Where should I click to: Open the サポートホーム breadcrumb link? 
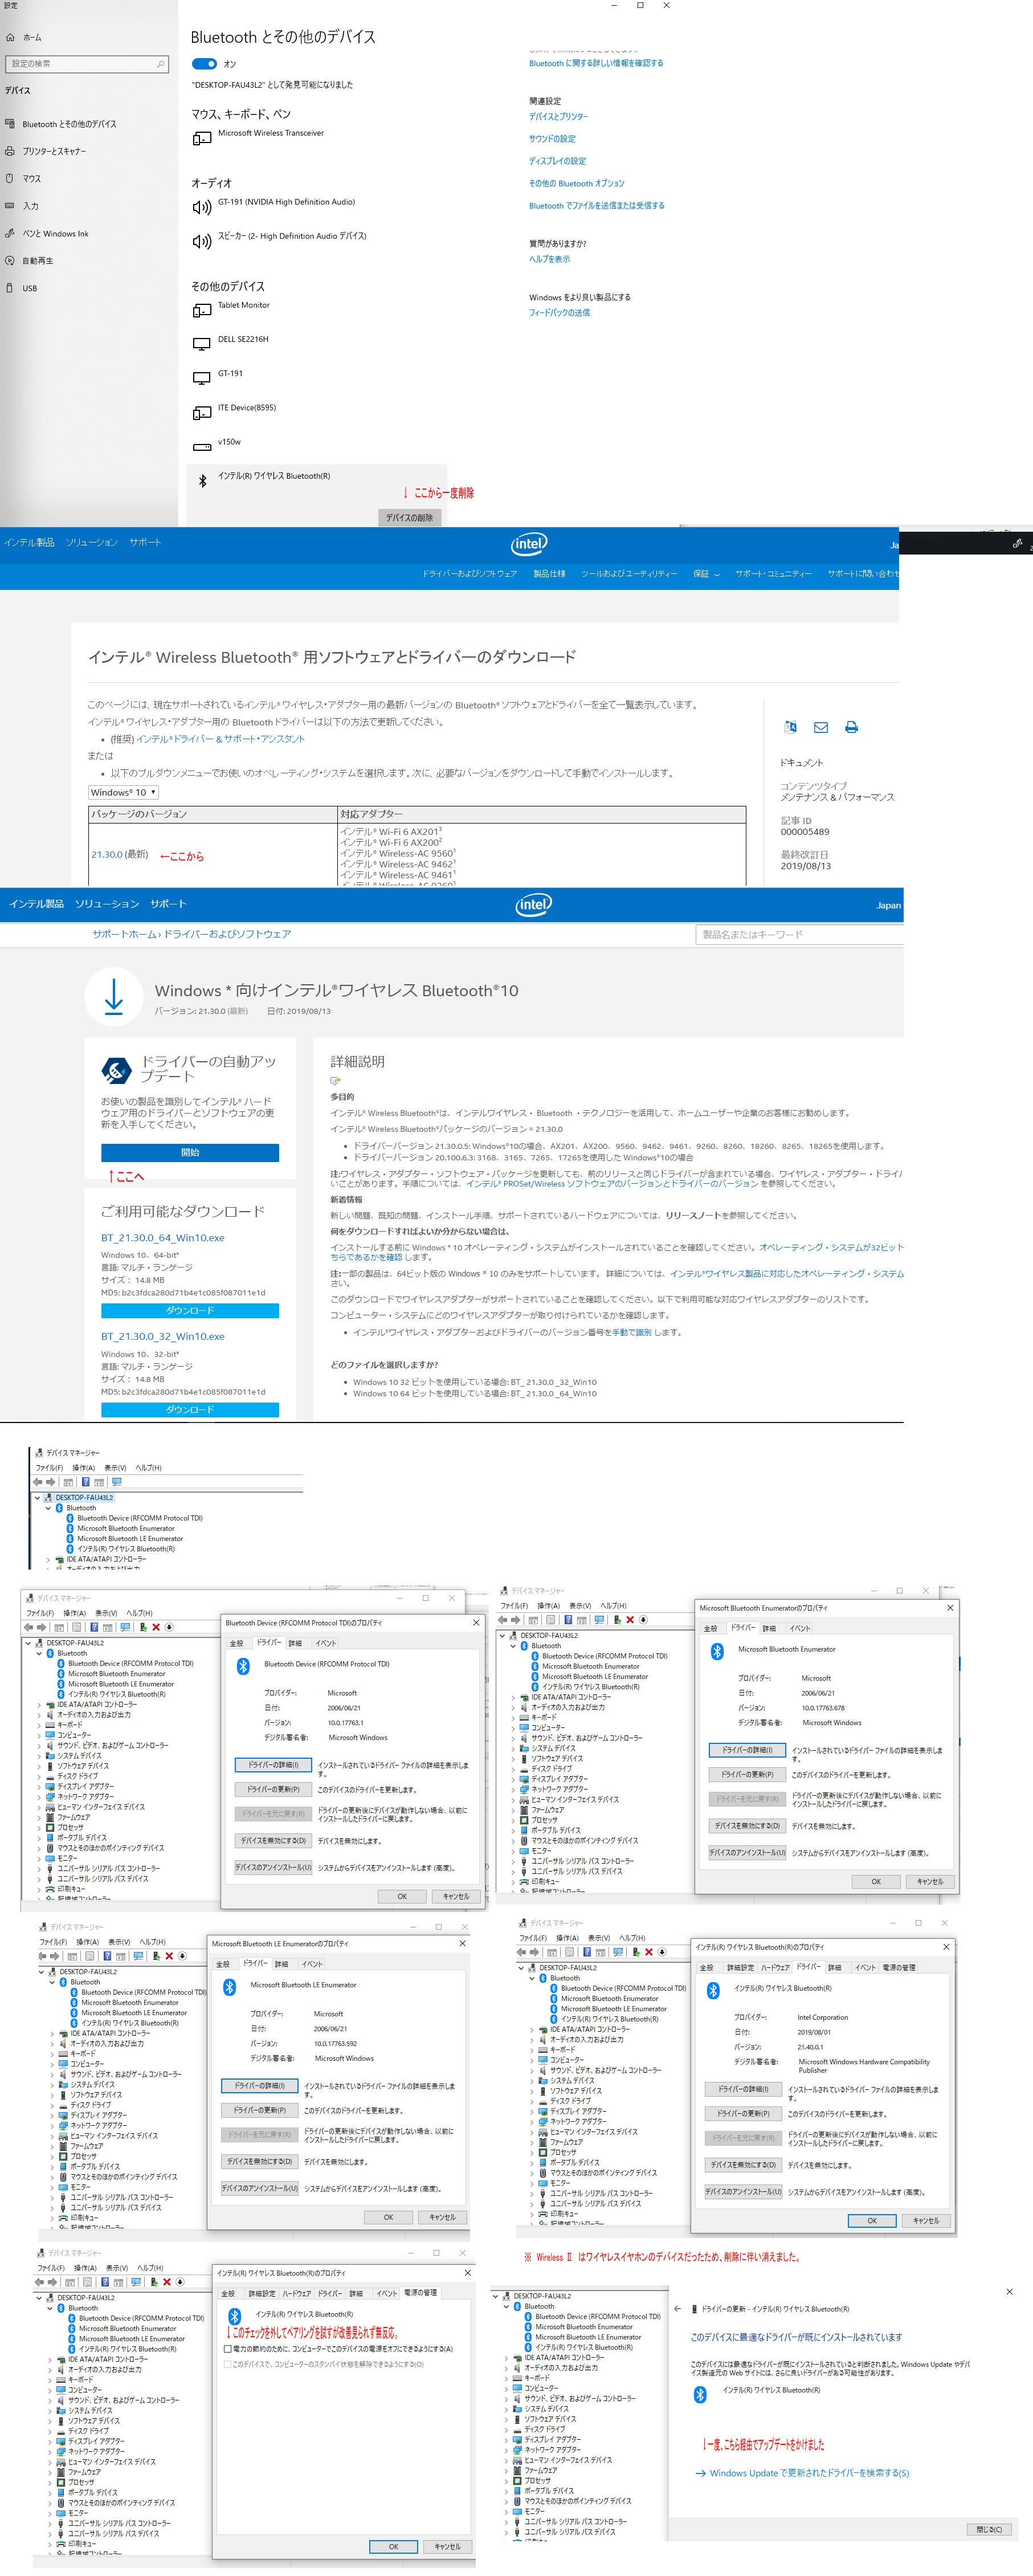click(125, 934)
